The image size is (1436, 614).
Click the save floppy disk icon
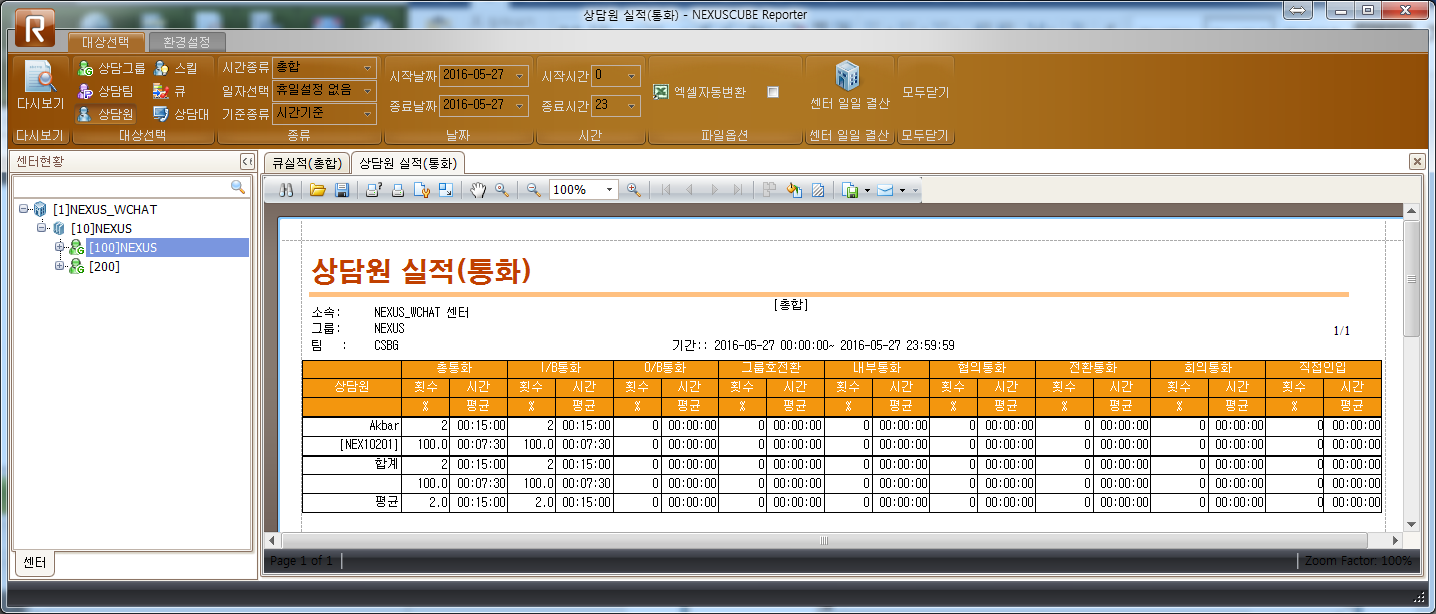point(341,190)
